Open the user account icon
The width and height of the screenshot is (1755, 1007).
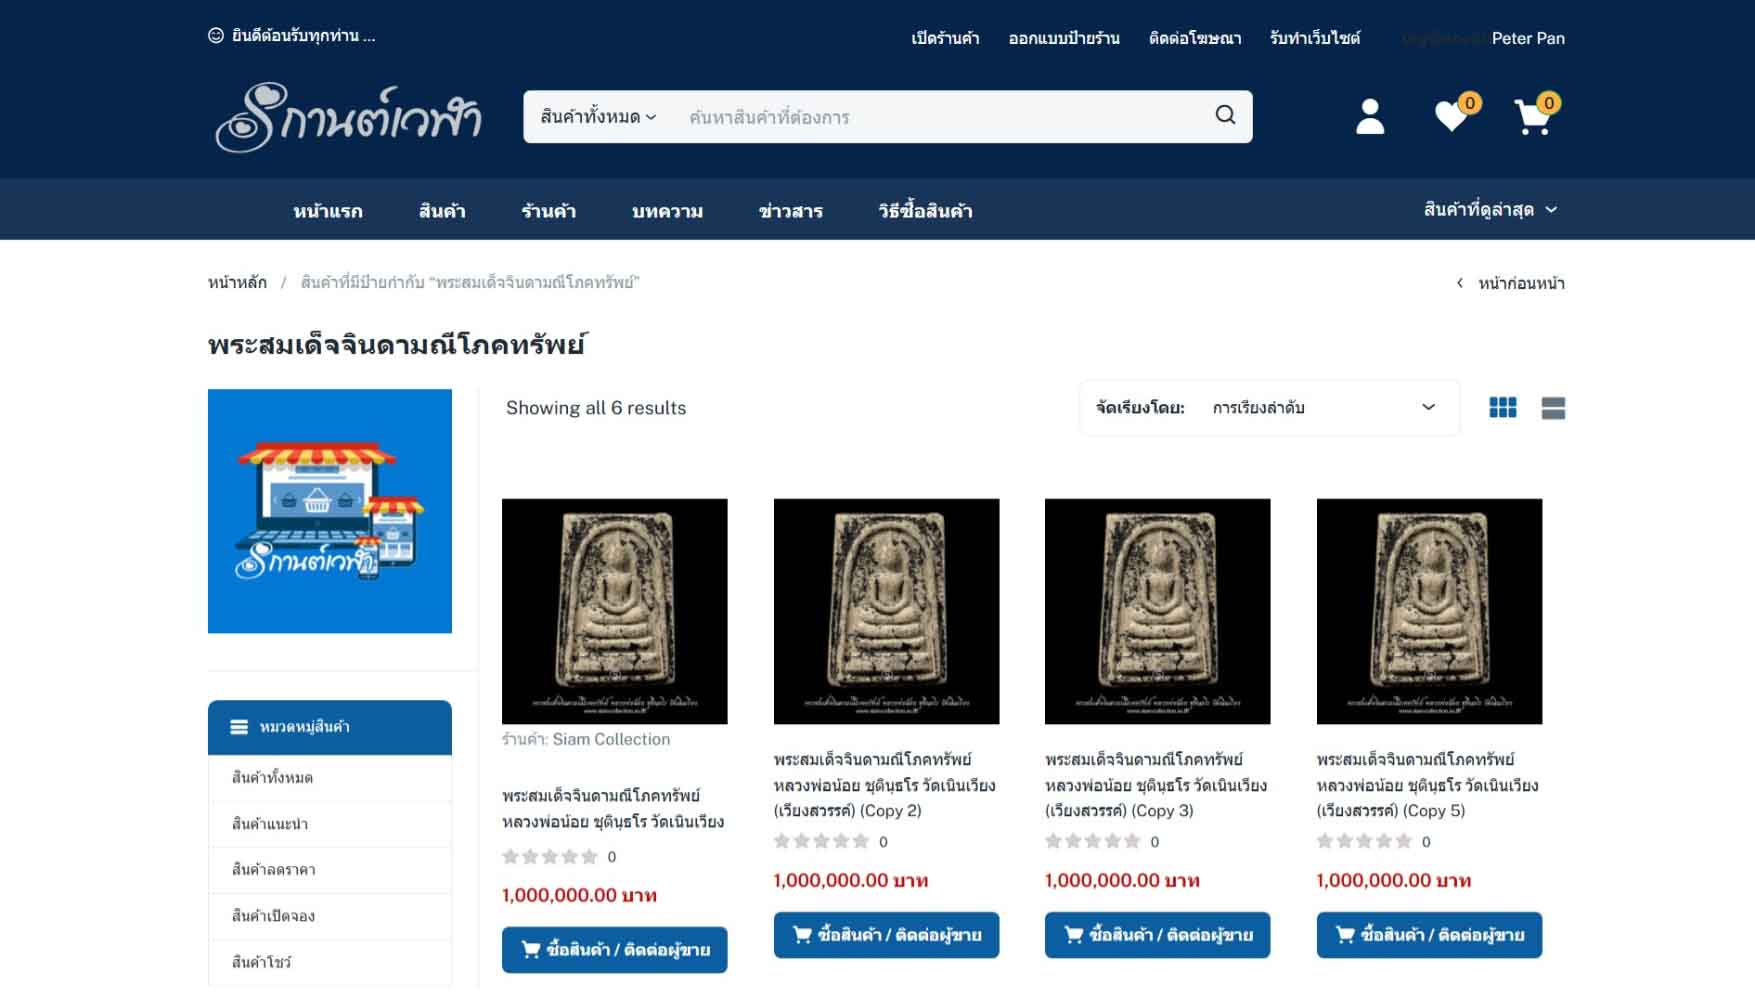(1370, 116)
